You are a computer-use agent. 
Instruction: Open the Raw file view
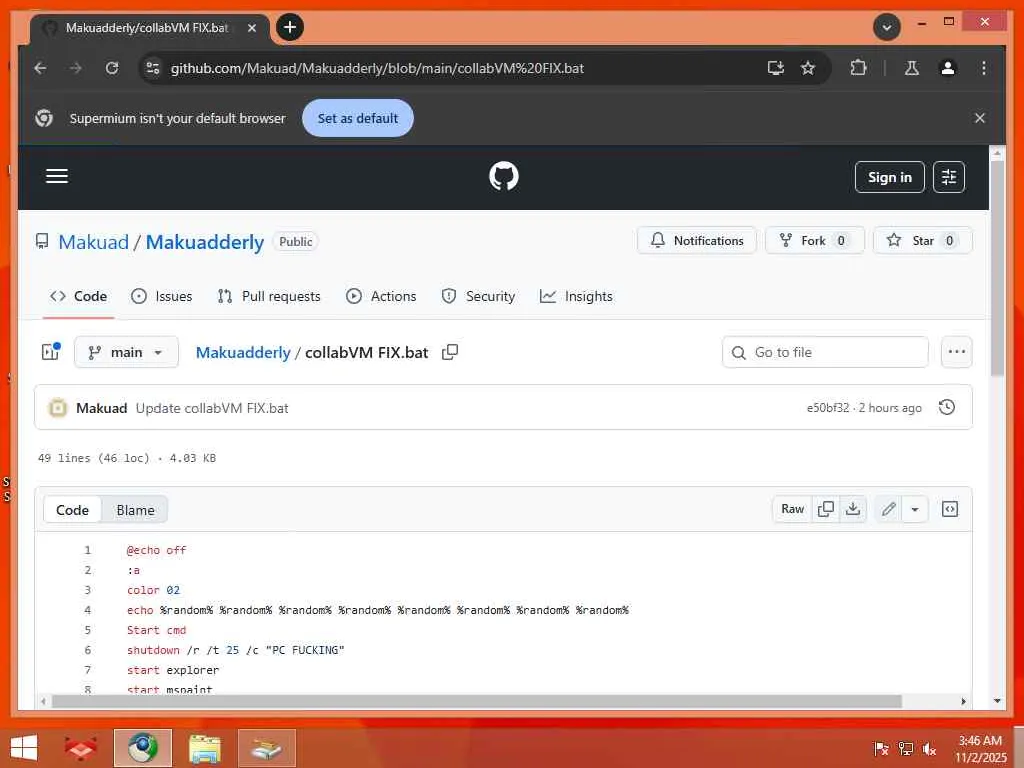pyautogui.click(x=793, y=509)
